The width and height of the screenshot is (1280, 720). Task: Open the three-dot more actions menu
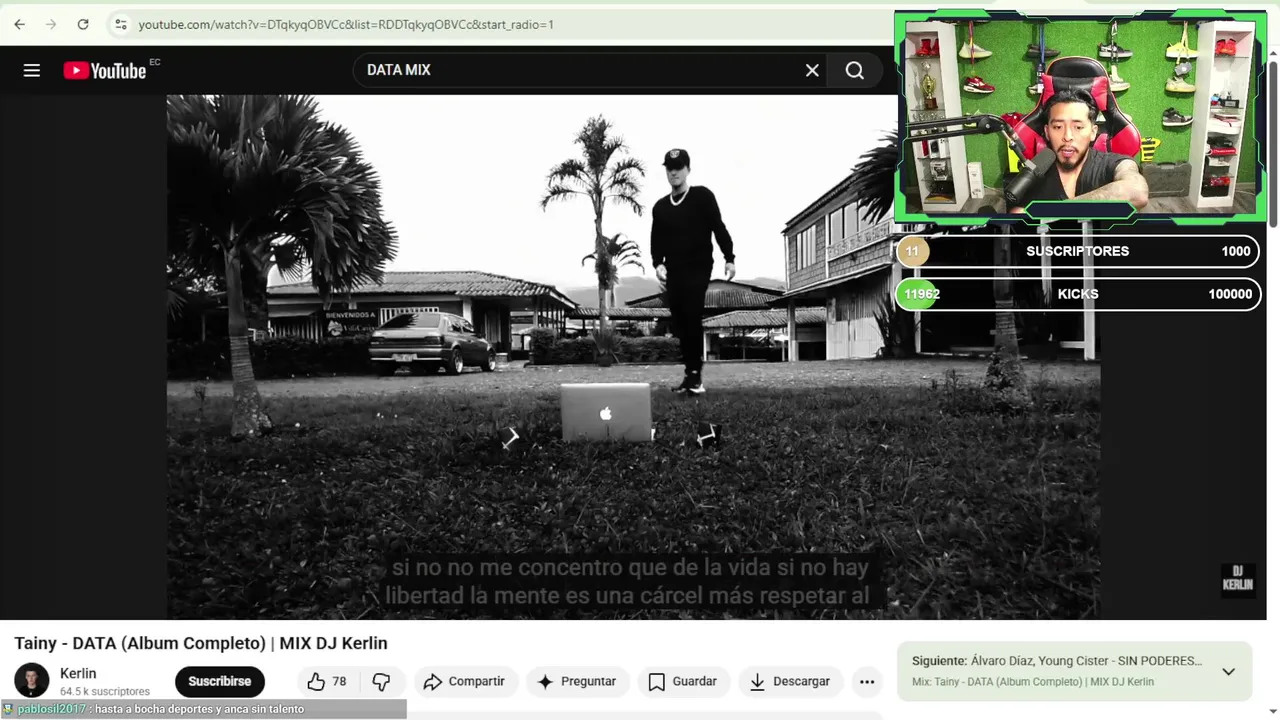867,681
